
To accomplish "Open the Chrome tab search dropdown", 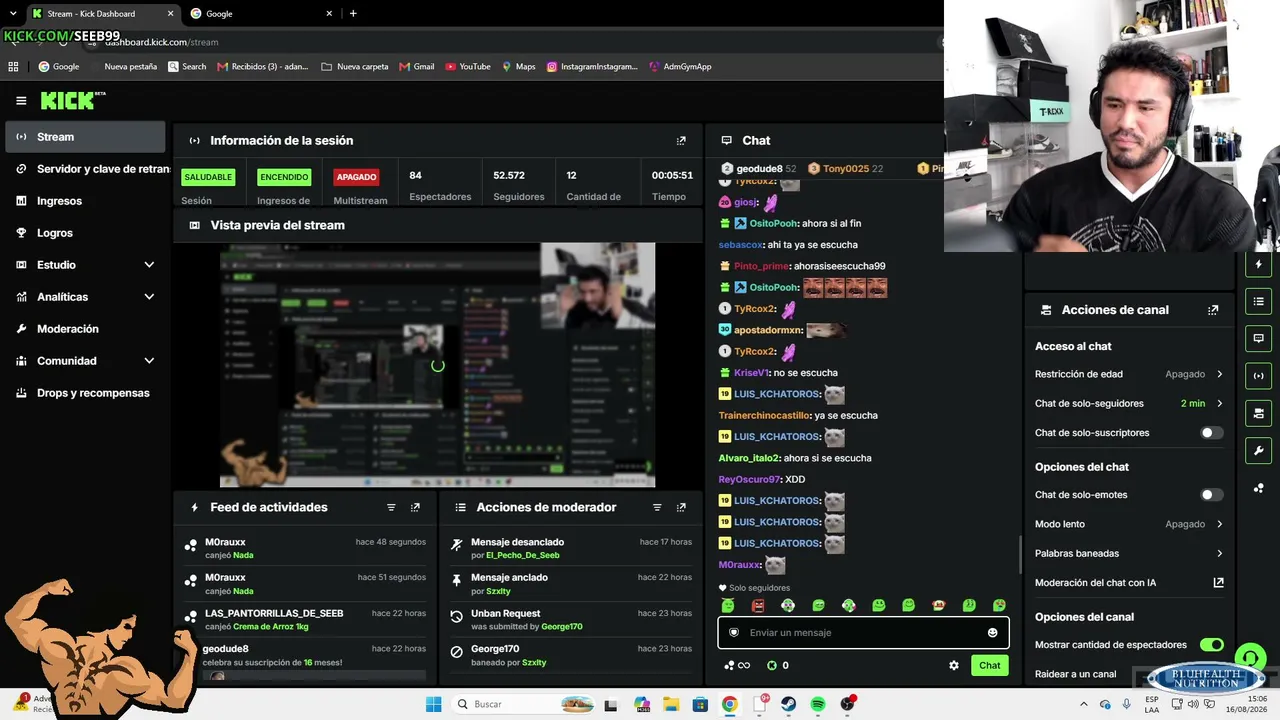I will (x=13, y=14).
